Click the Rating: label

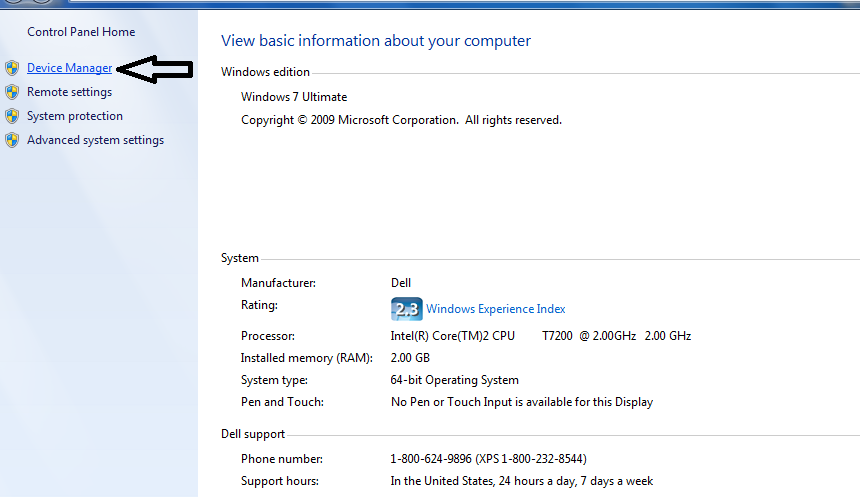[x=259, y=305]
